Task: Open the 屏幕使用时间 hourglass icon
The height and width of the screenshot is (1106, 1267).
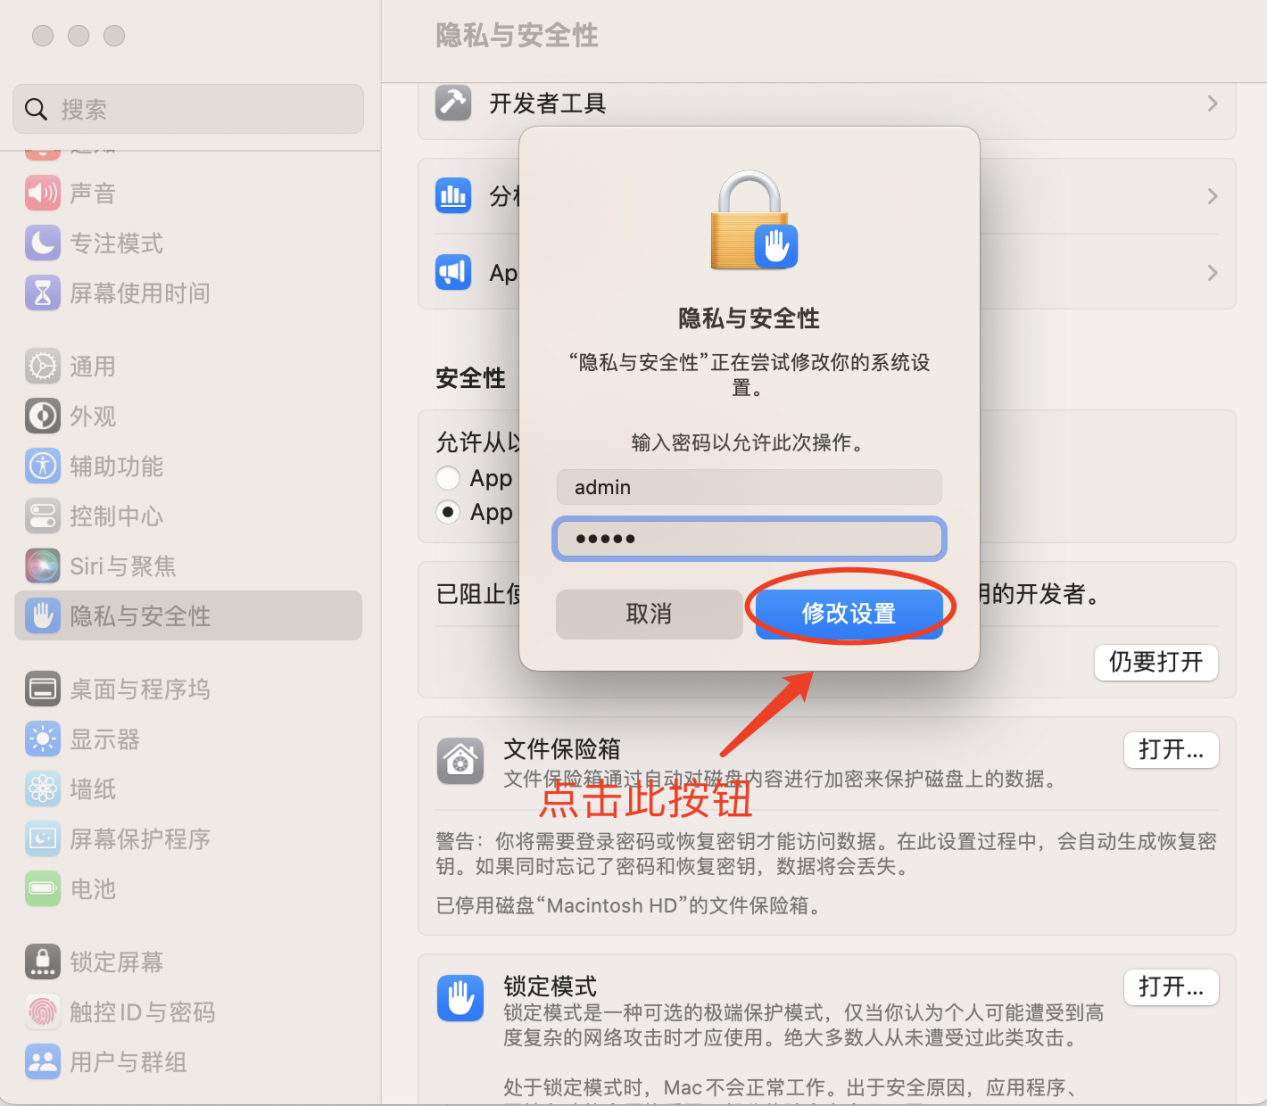Action: [x=42, y=293]
